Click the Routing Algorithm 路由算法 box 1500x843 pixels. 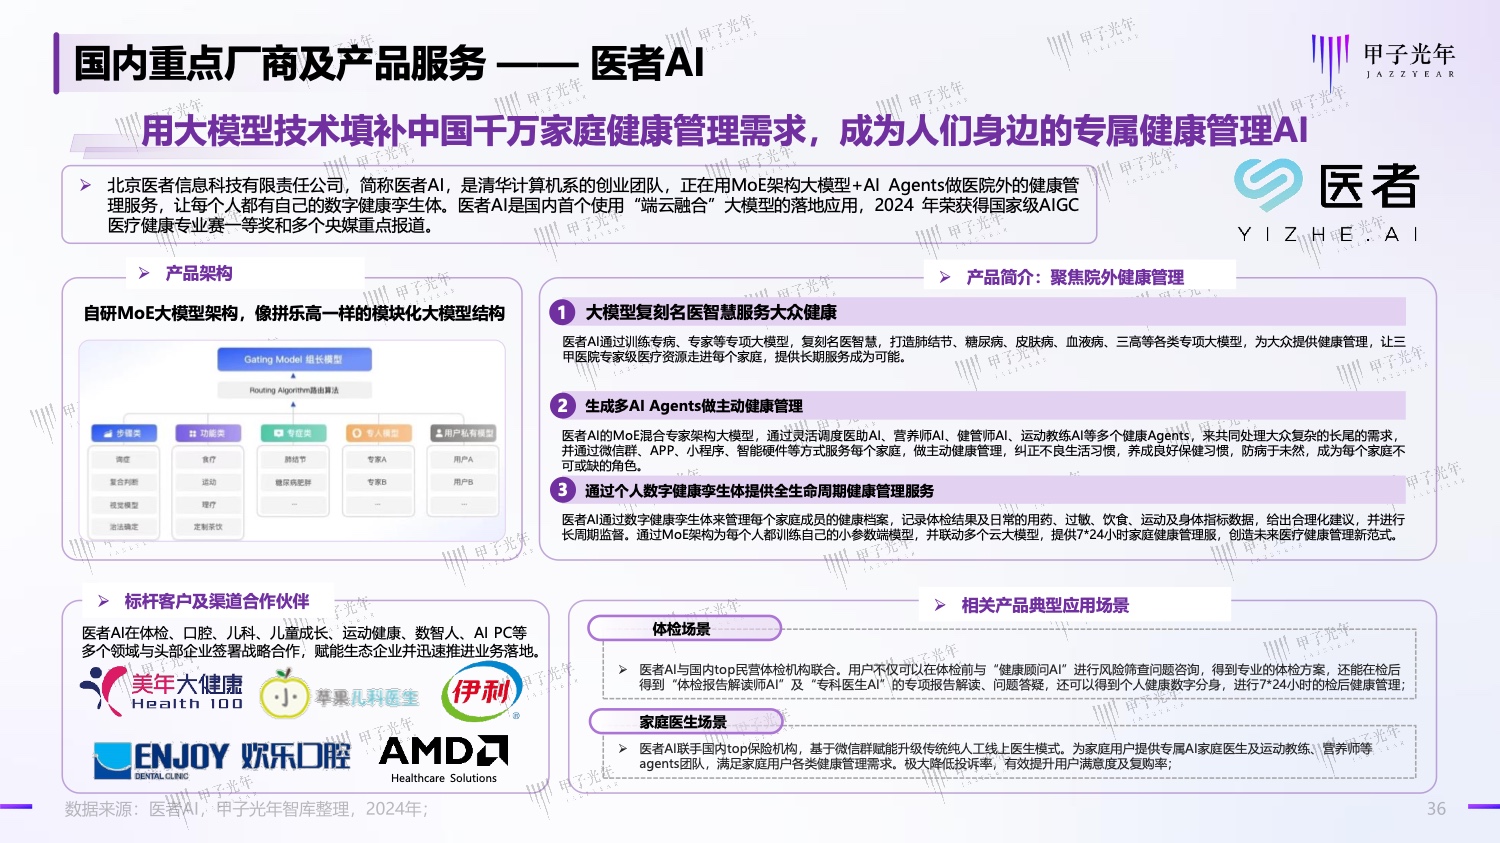point(293,390)
